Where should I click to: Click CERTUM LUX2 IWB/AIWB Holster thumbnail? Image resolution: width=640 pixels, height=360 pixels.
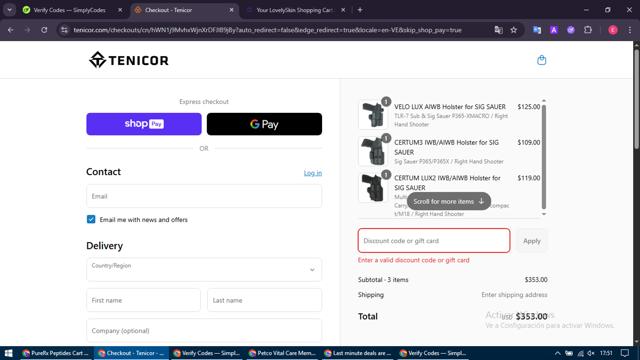tap(373, 187)
